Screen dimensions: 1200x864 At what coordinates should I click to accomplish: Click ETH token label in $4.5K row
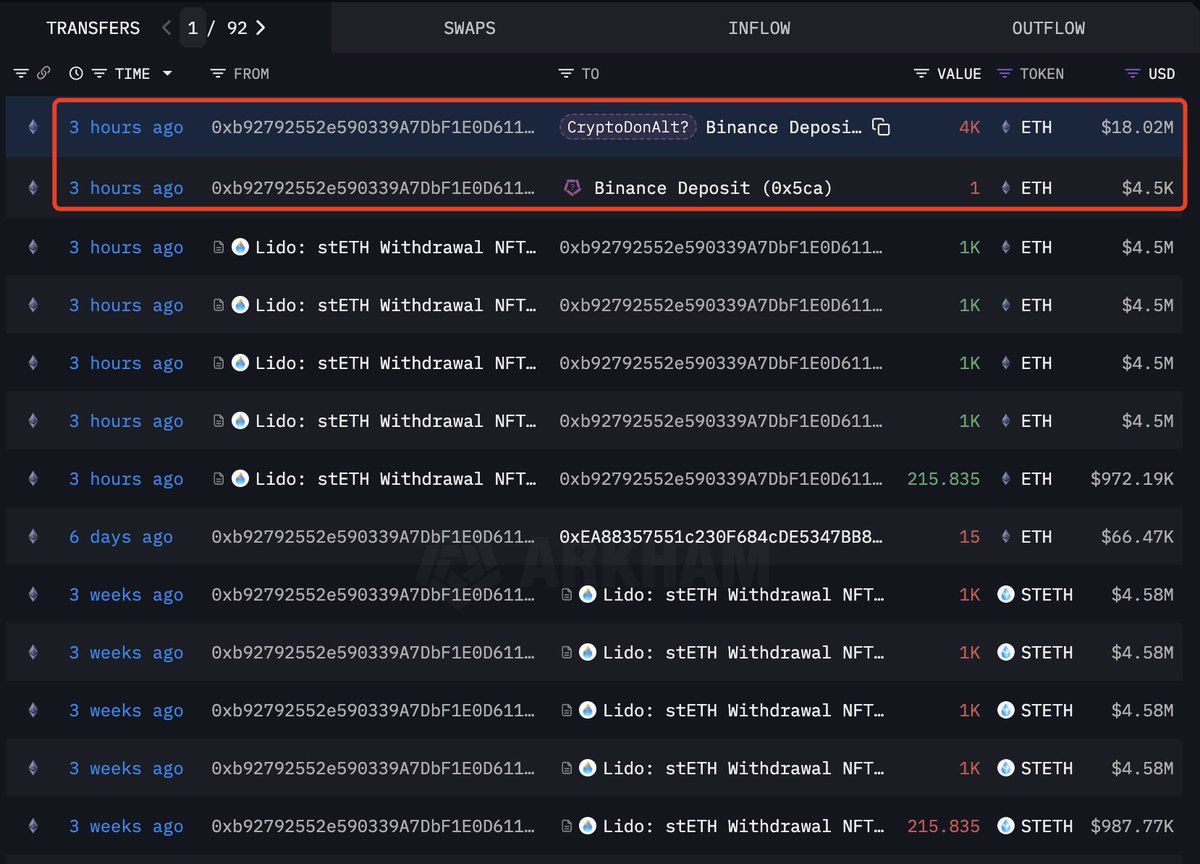click(1036, 188)
